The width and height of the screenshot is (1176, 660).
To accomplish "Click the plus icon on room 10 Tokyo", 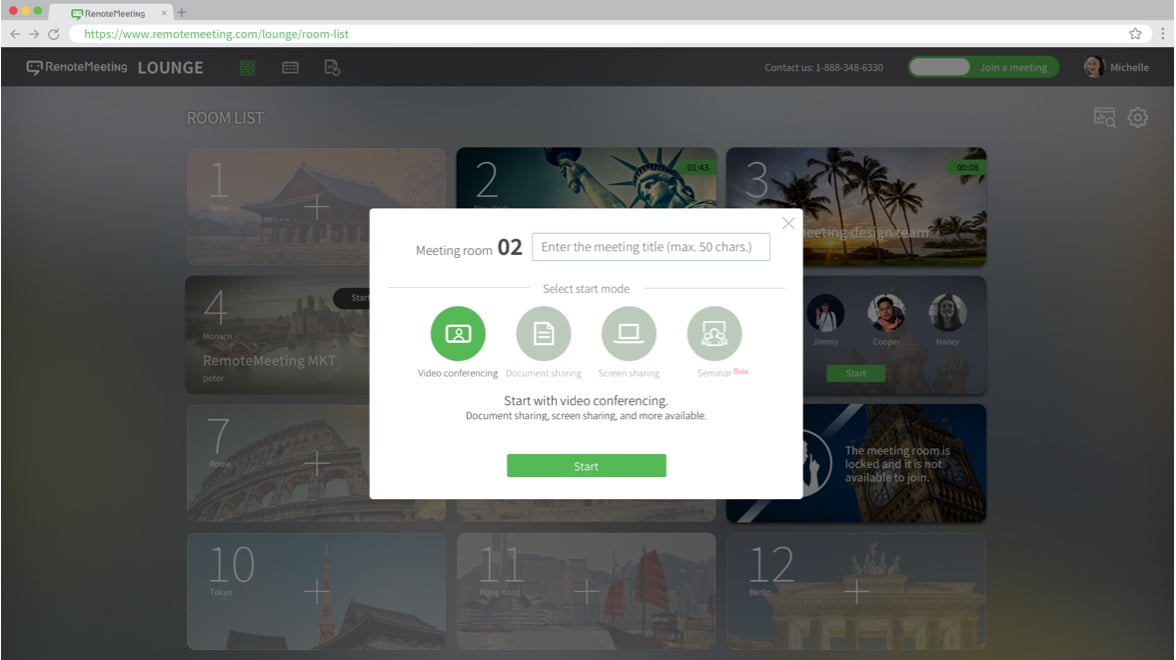I will 316,591.
